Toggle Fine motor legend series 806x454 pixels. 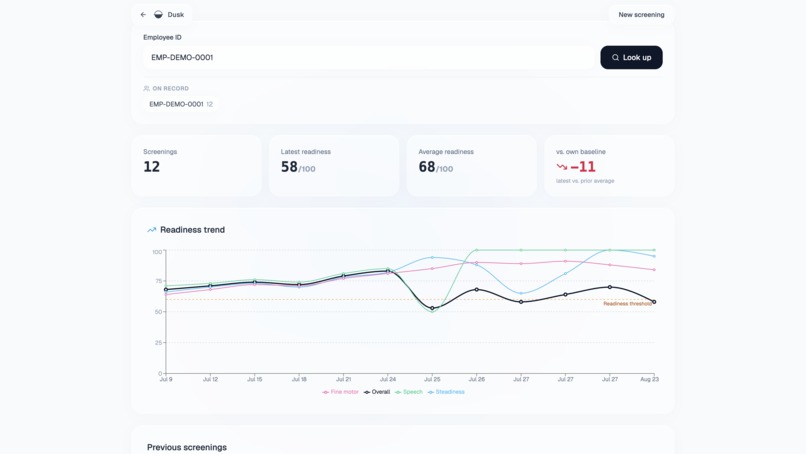coord(340,392)
